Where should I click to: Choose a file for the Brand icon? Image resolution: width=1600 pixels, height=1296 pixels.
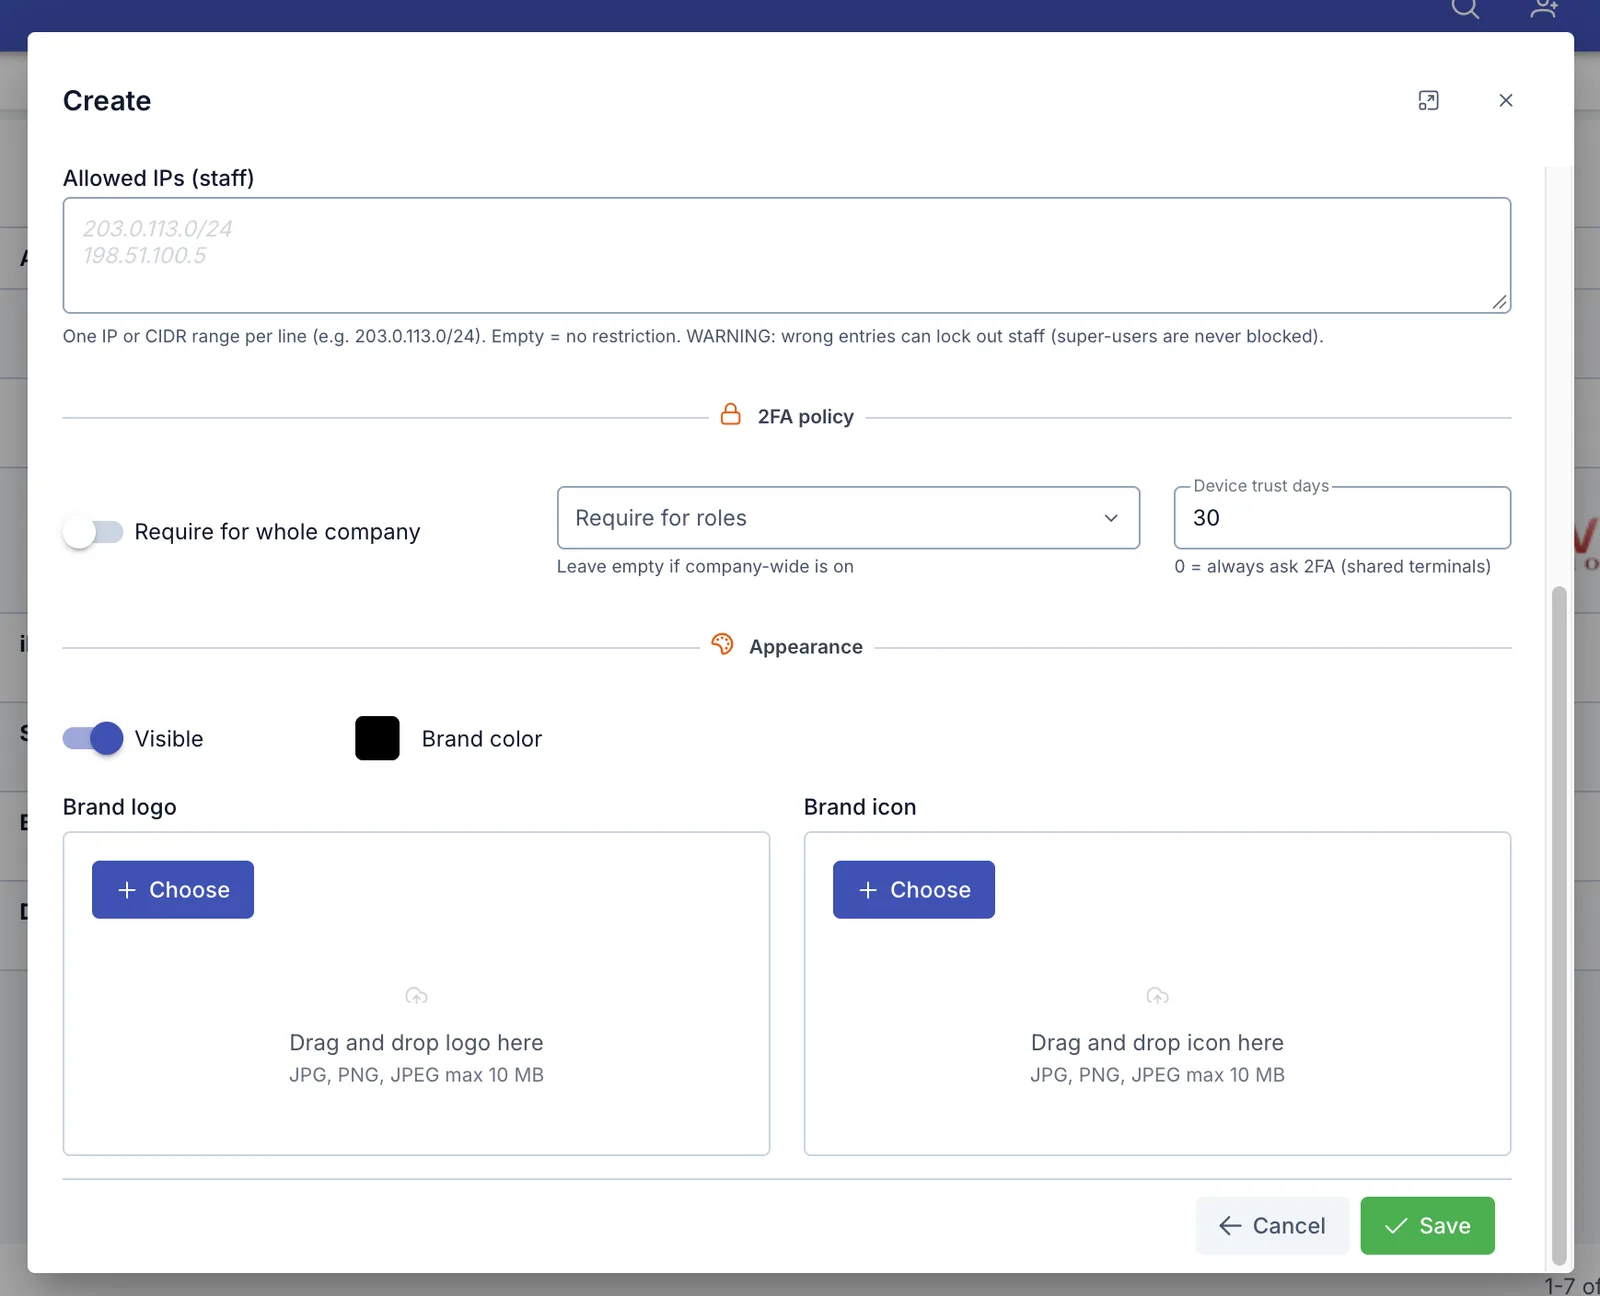pos(914,890)
